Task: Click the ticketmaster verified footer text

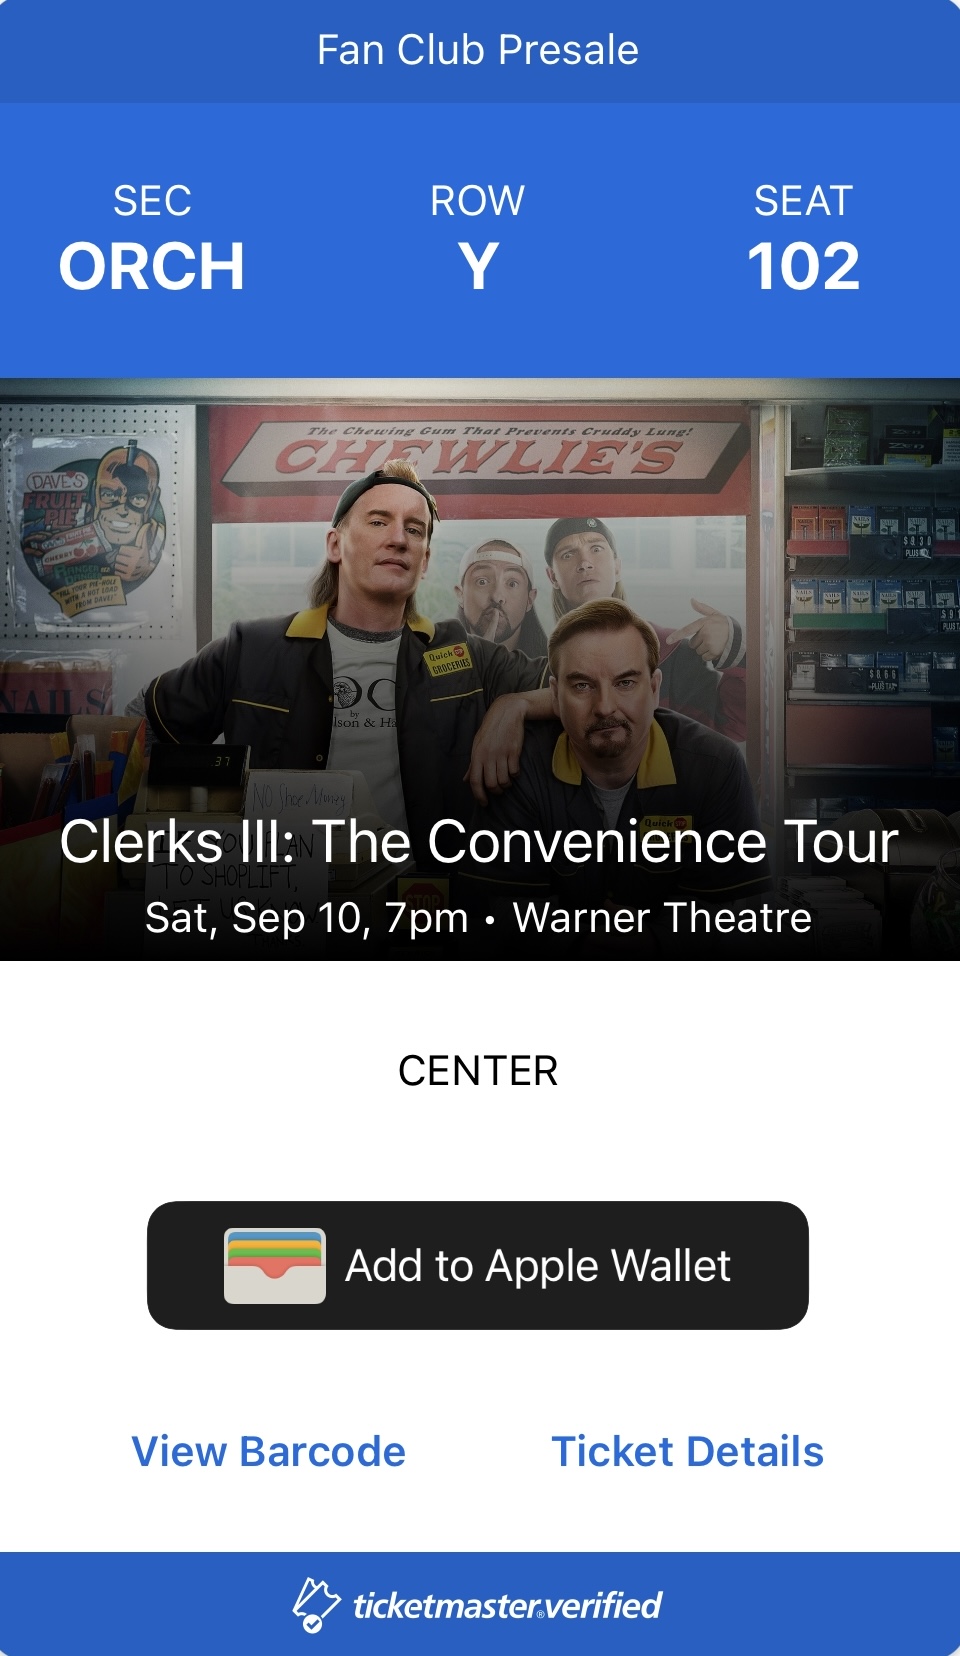Action: coord(507,1605)
